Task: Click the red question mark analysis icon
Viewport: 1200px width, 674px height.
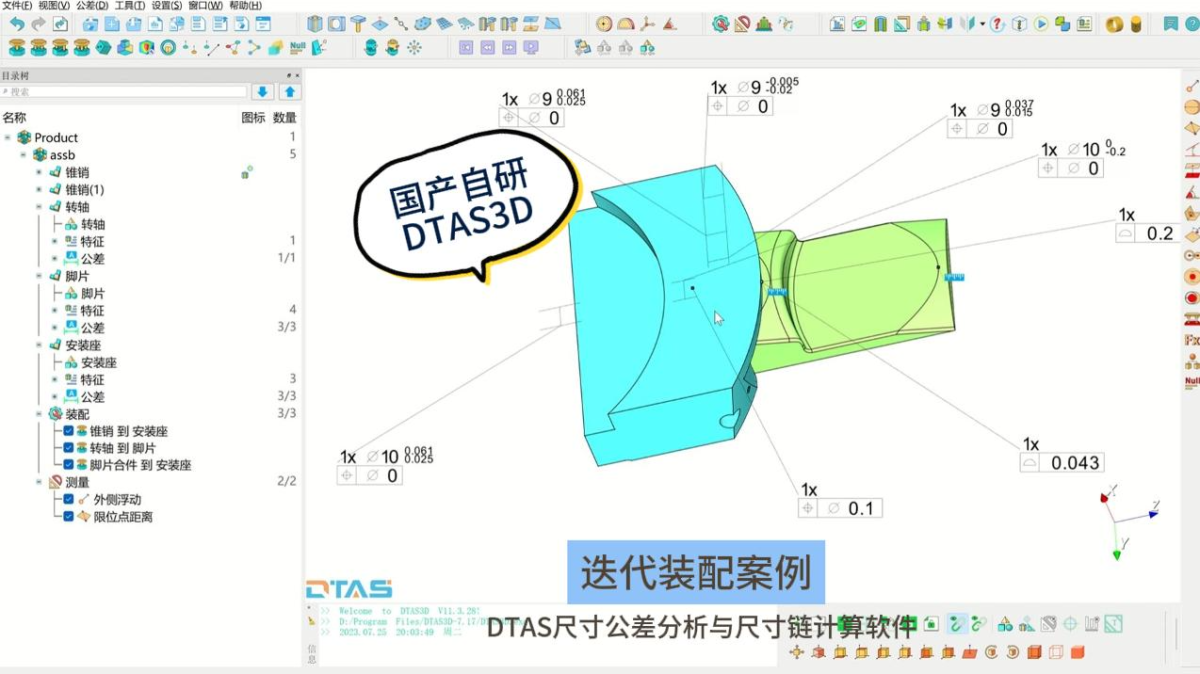Action: [996, 24]
